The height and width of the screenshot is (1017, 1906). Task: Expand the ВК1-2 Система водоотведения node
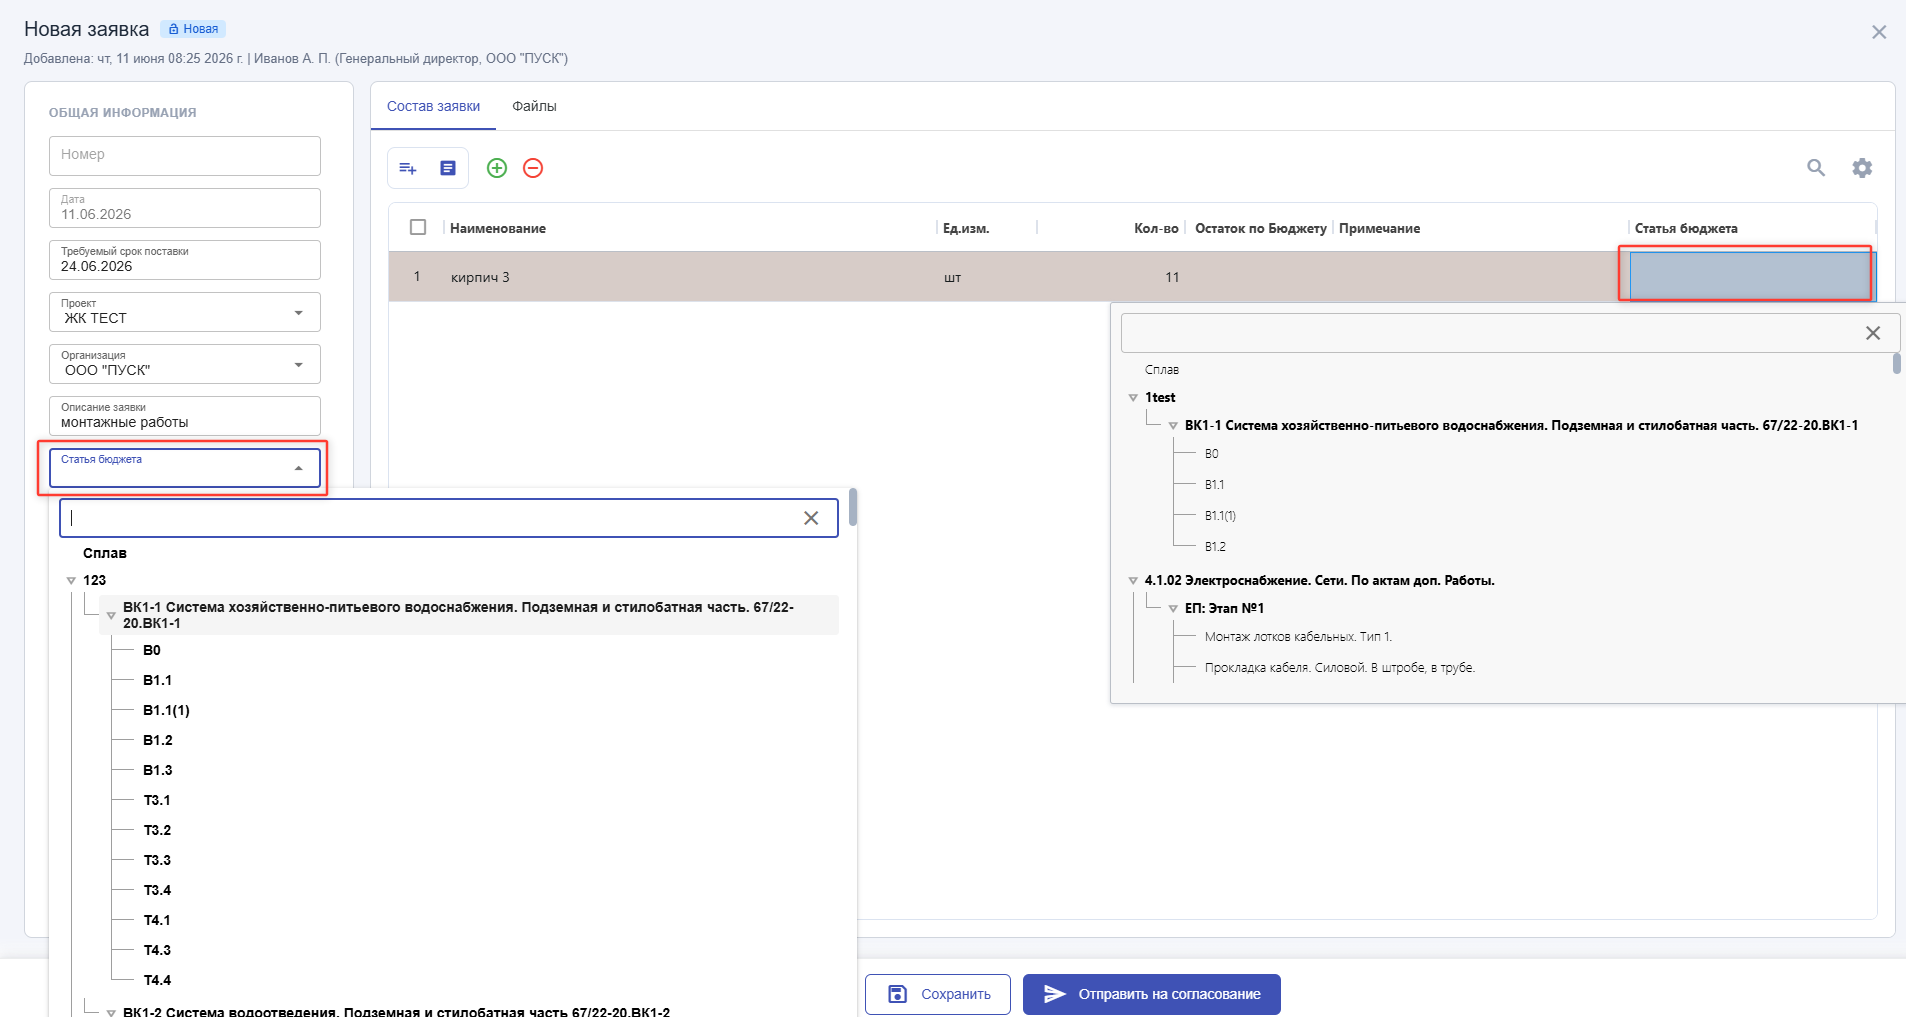[111, 1012]
